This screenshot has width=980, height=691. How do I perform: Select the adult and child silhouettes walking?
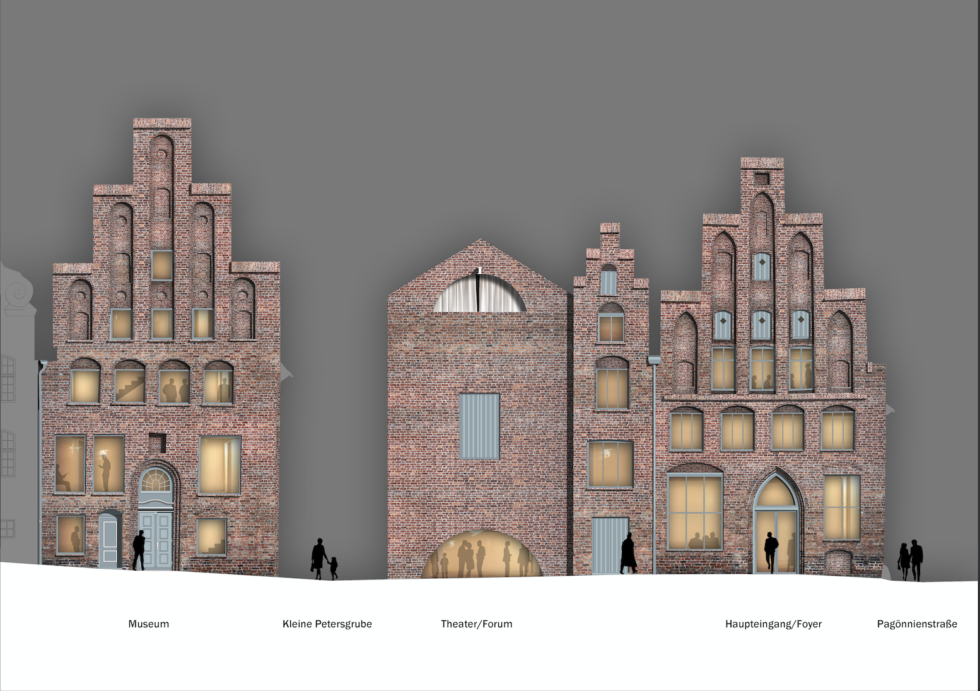point(323,559)
